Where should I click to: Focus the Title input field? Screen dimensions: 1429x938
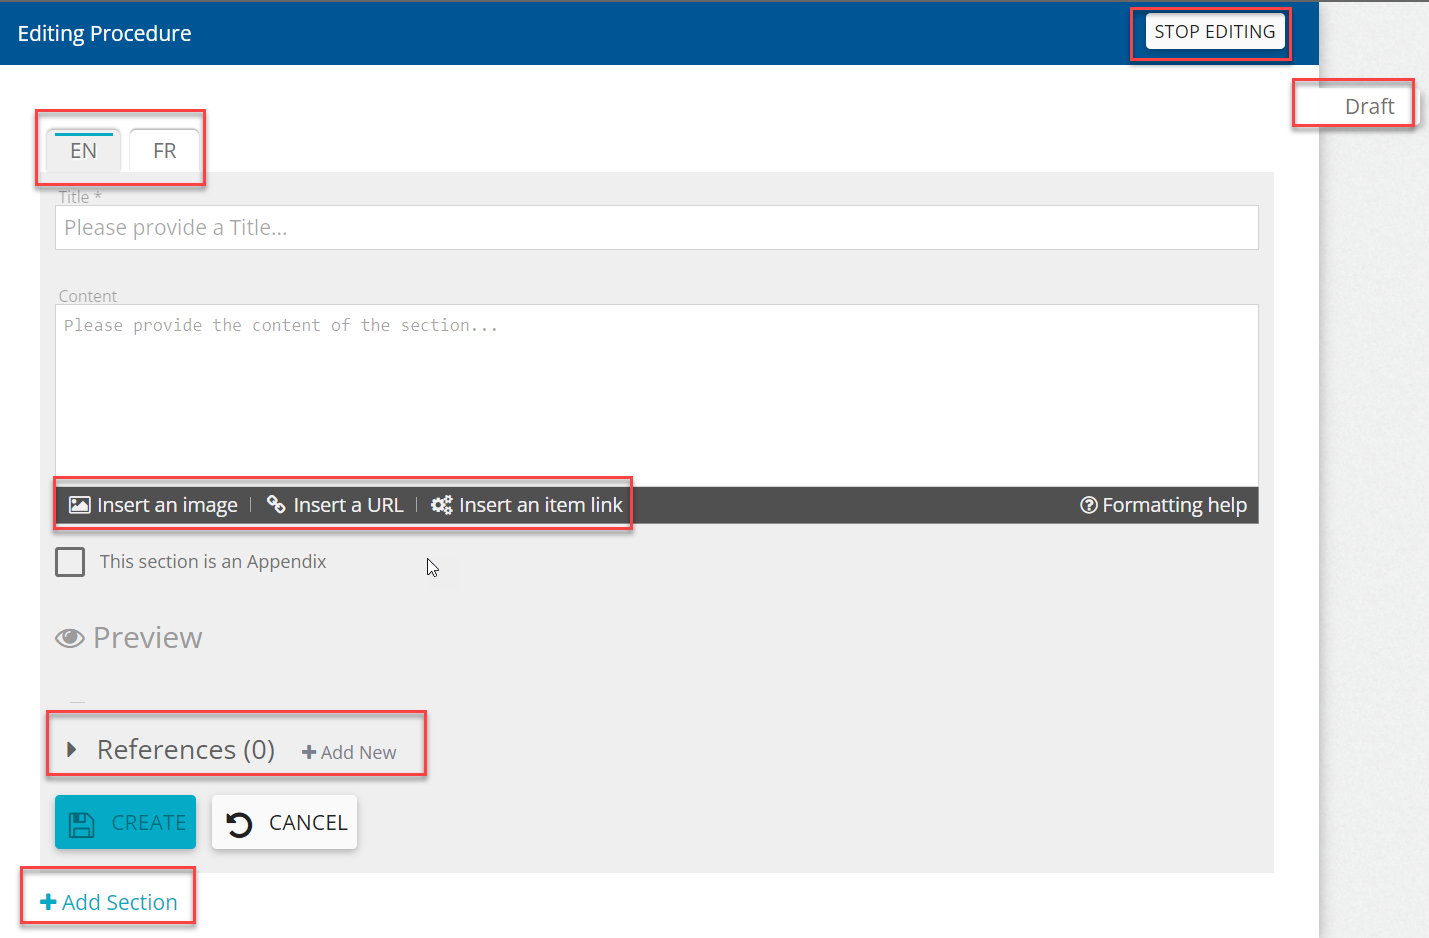[656, 228]
